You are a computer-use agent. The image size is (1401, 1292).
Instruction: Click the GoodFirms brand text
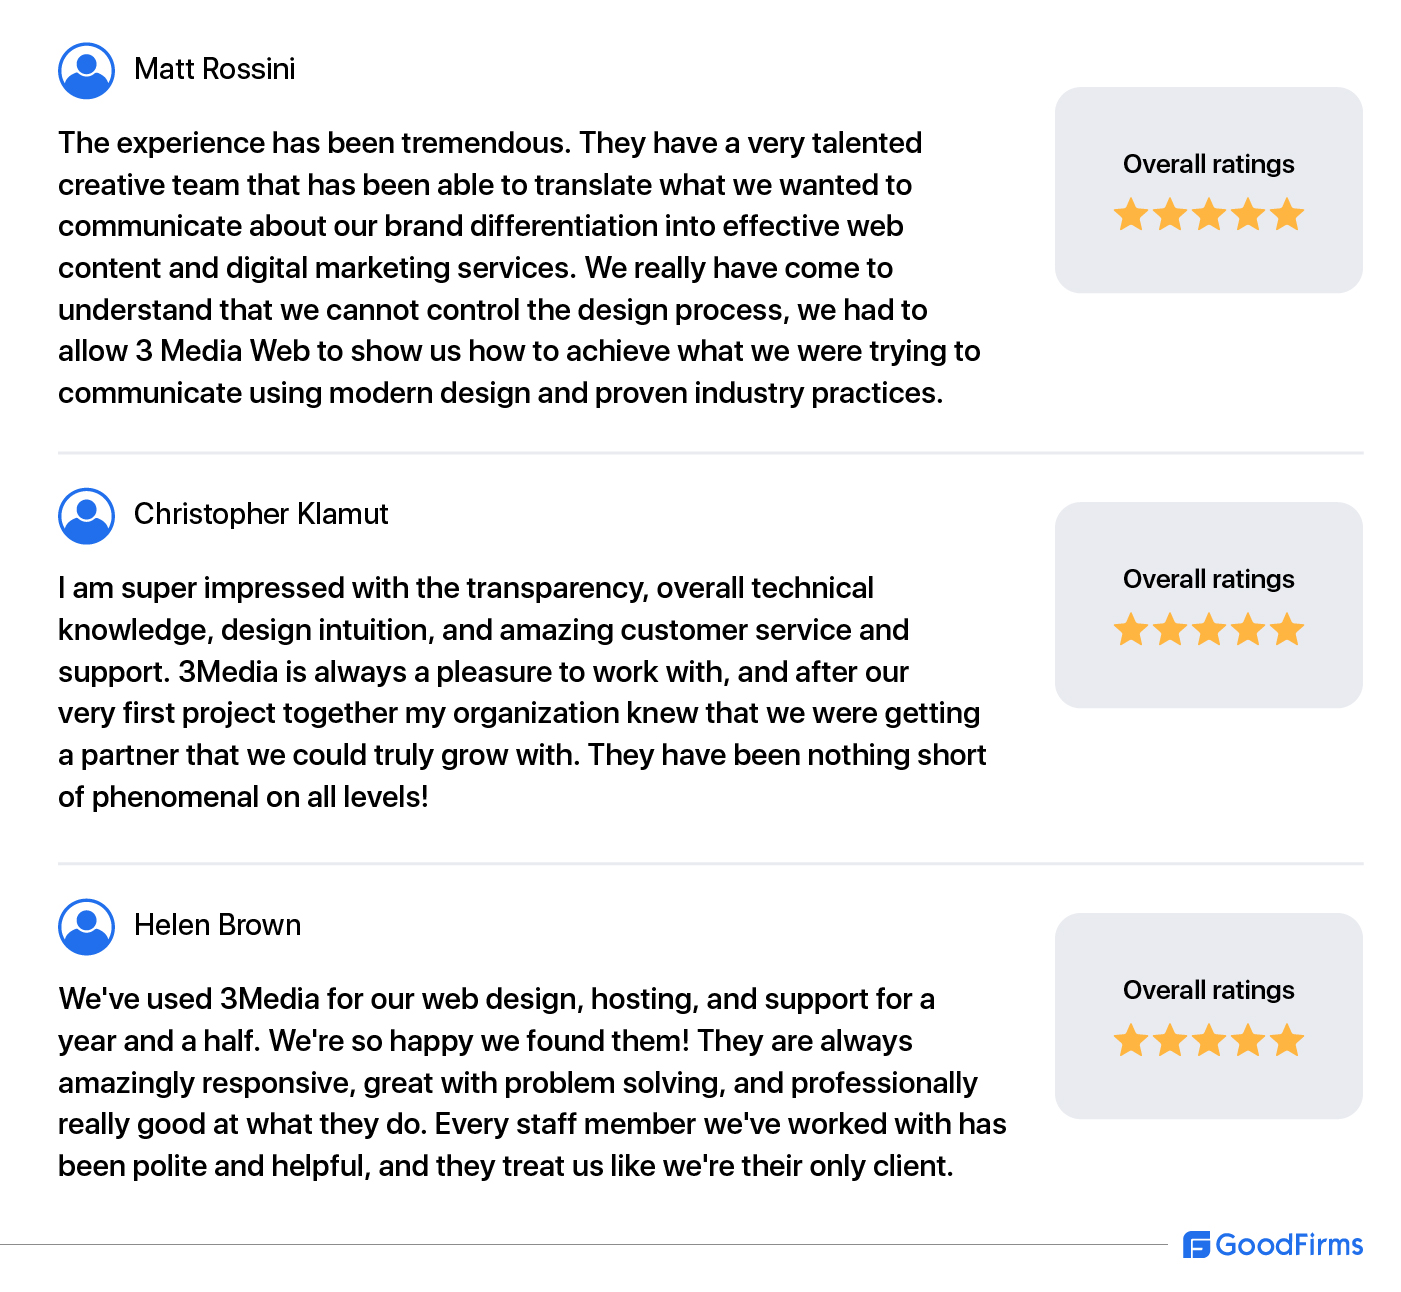click(1289, 1245)
